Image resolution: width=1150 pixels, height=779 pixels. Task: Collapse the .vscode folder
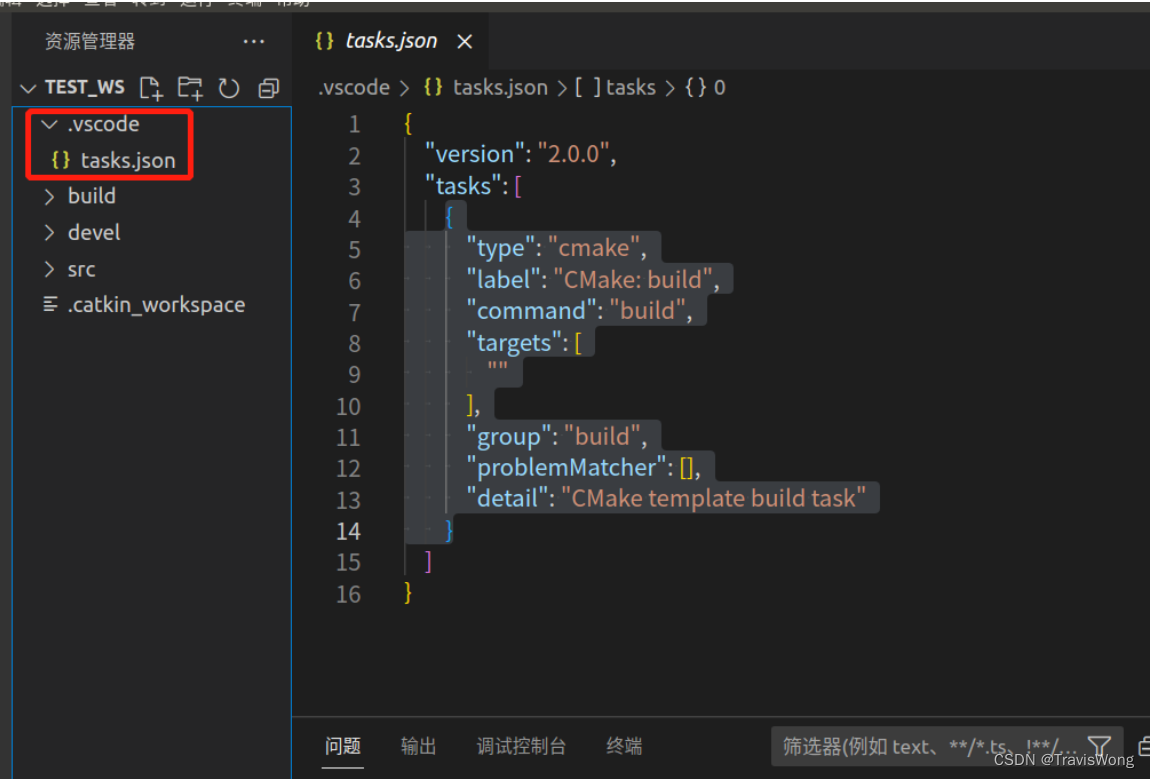pos(47,123)
